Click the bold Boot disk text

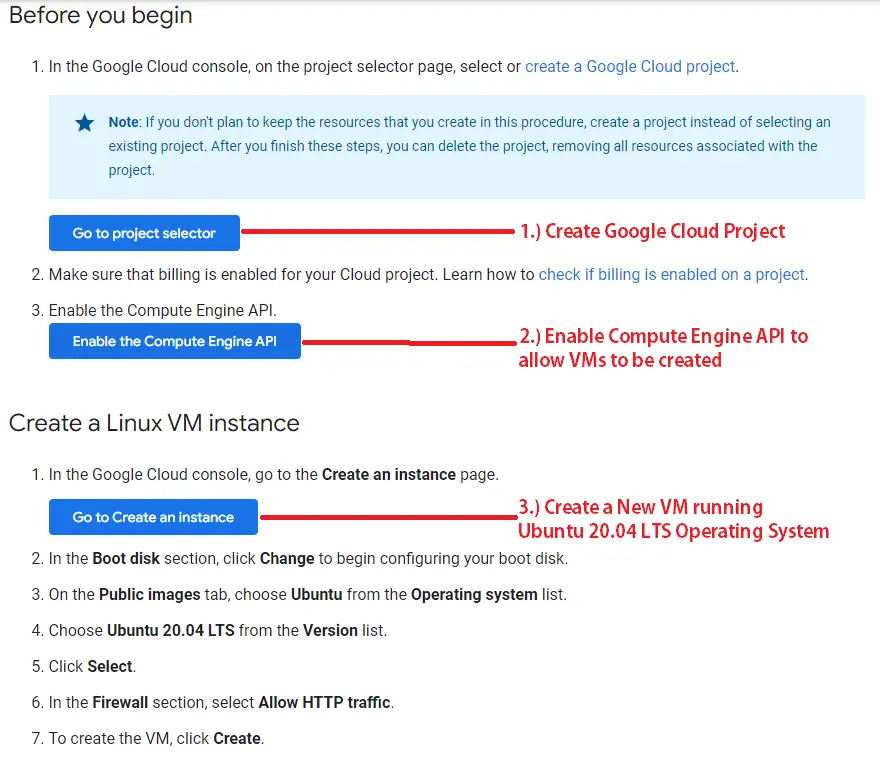click(126, 559)
